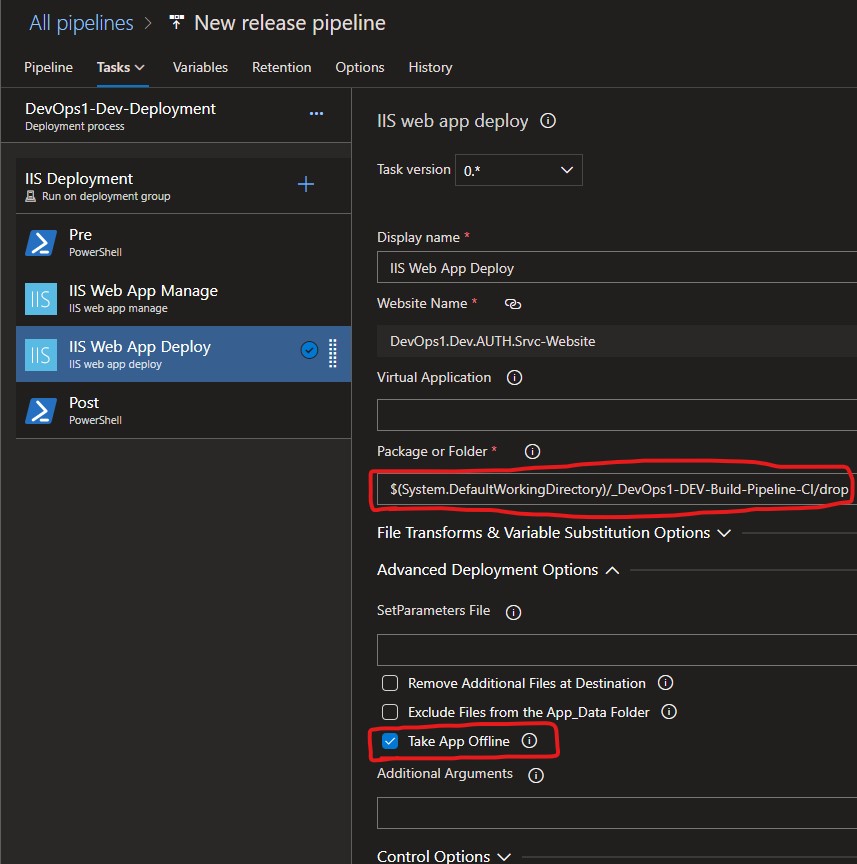Enable Remove Additional Files at Destination
The width and height of the screenshot is (857, 864).
pyautogui.click(x=390, y=683)
